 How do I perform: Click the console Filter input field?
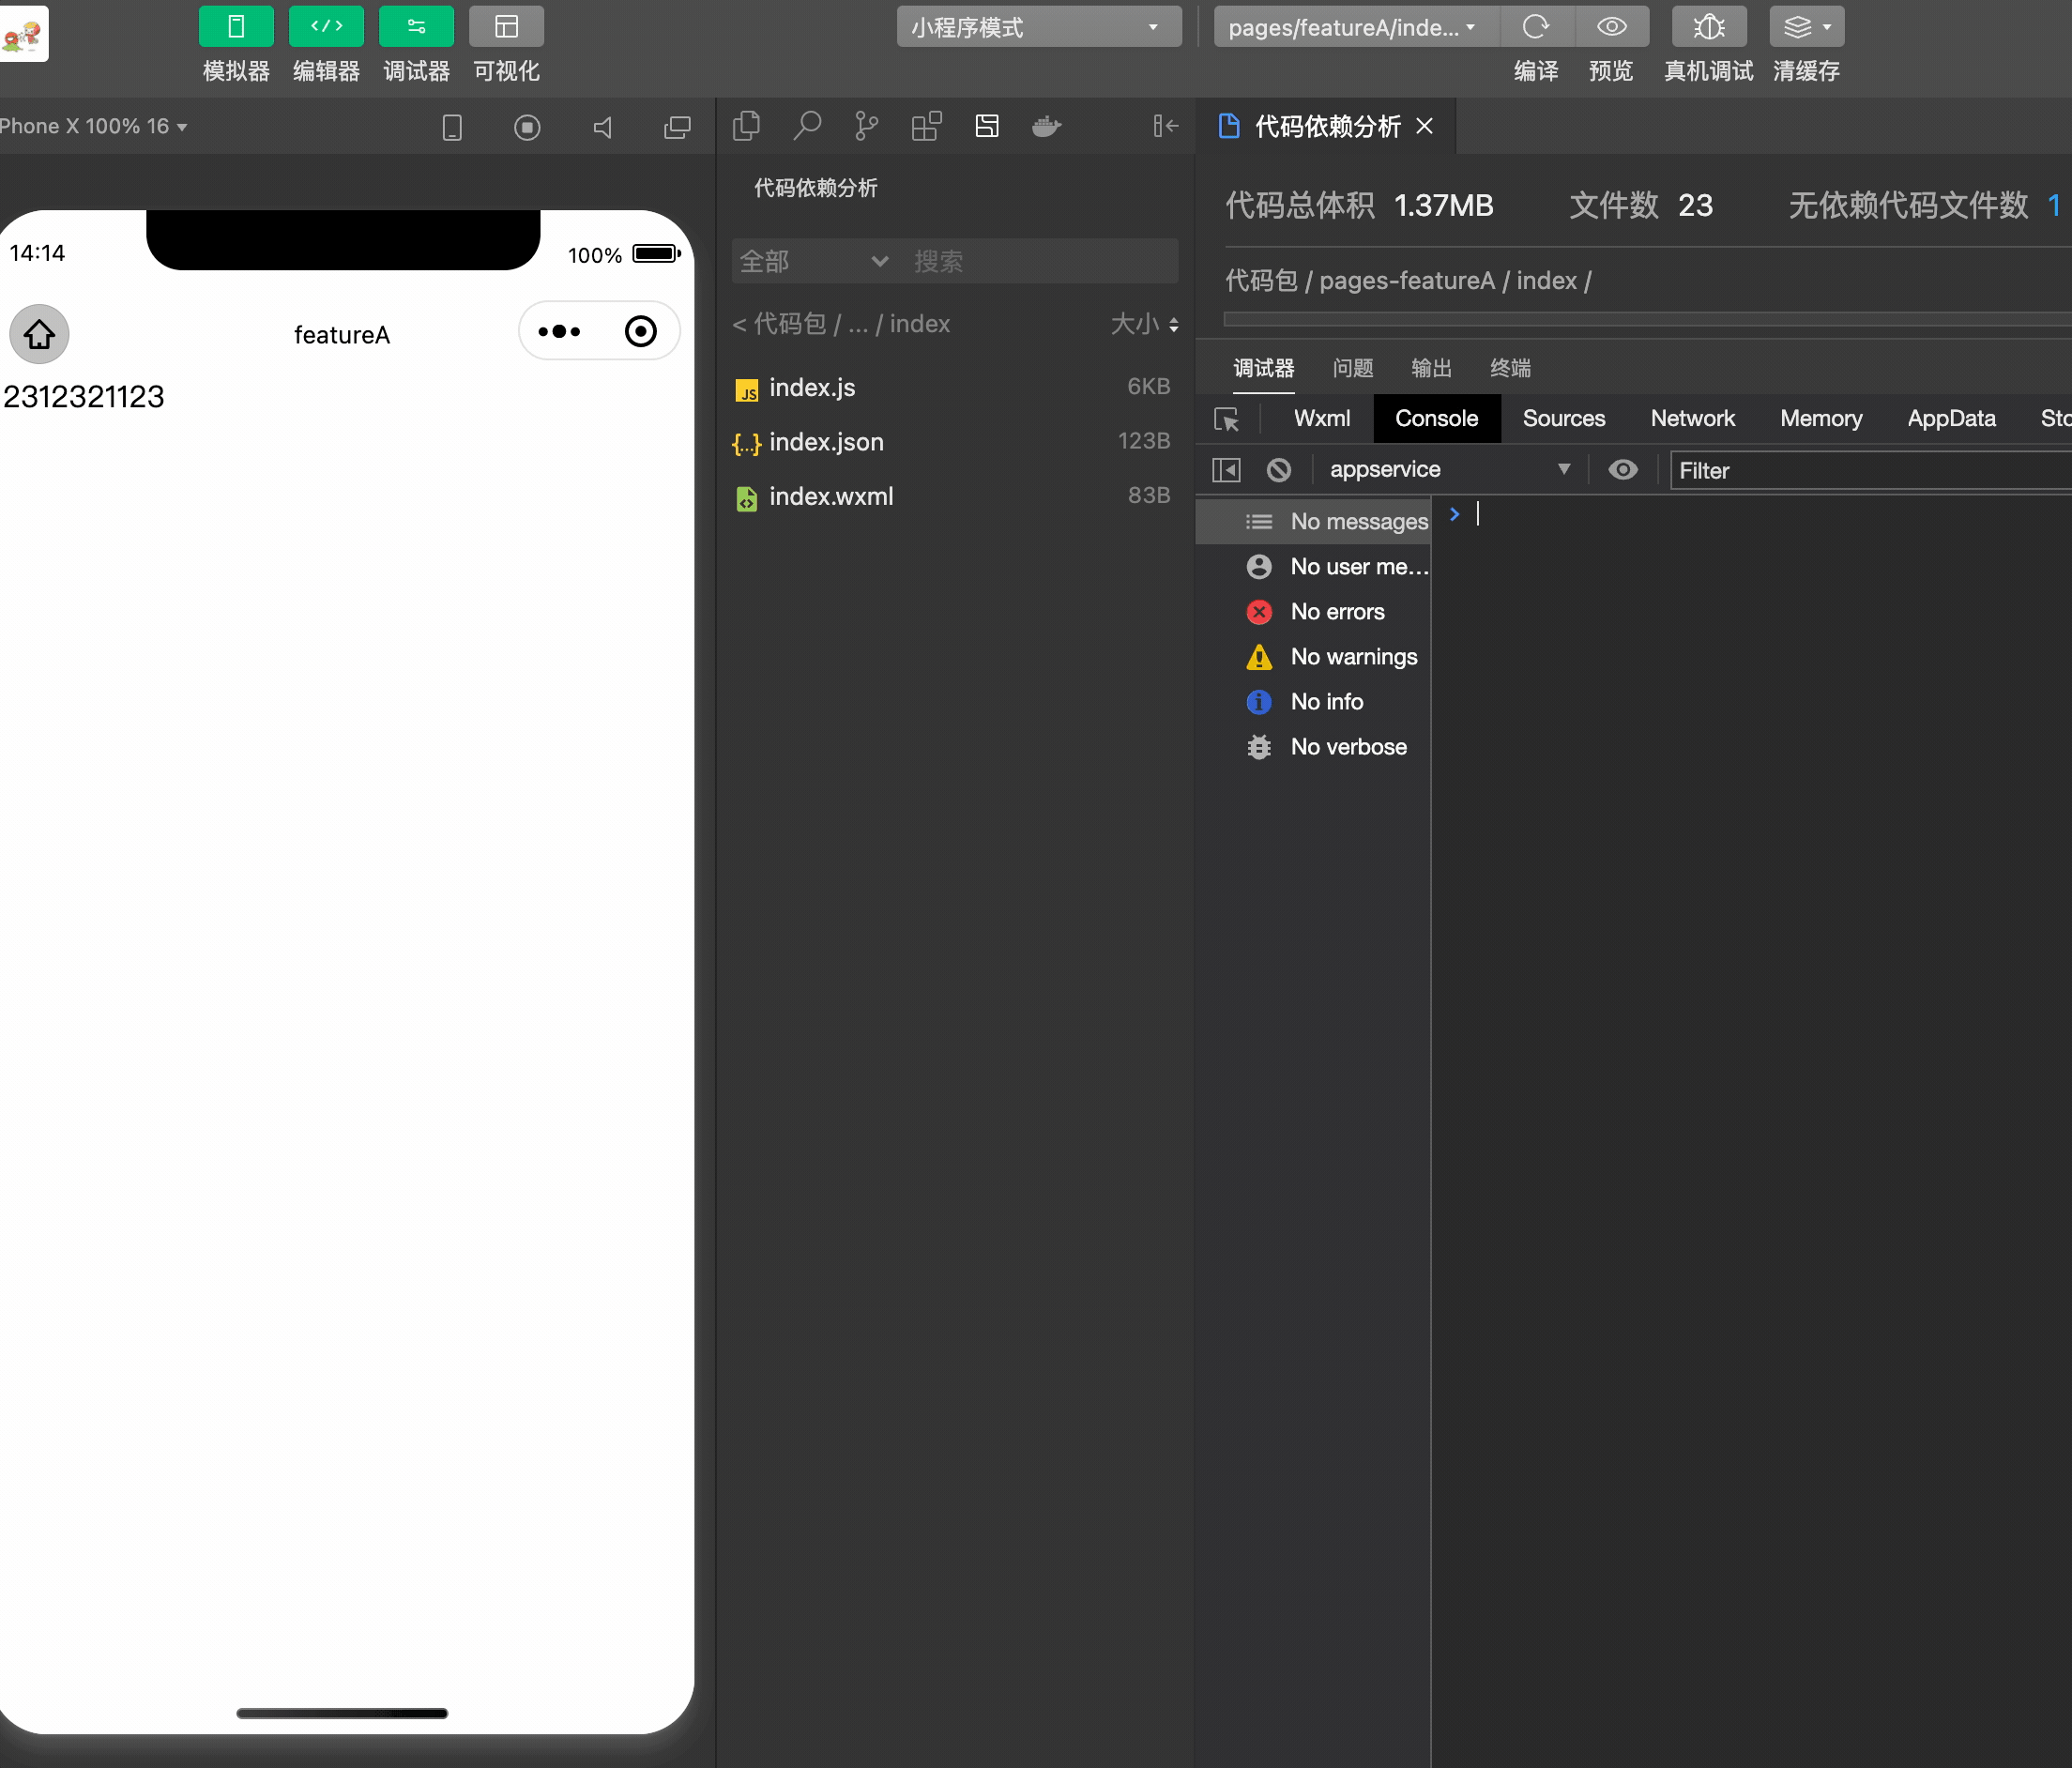(1870, 471)
